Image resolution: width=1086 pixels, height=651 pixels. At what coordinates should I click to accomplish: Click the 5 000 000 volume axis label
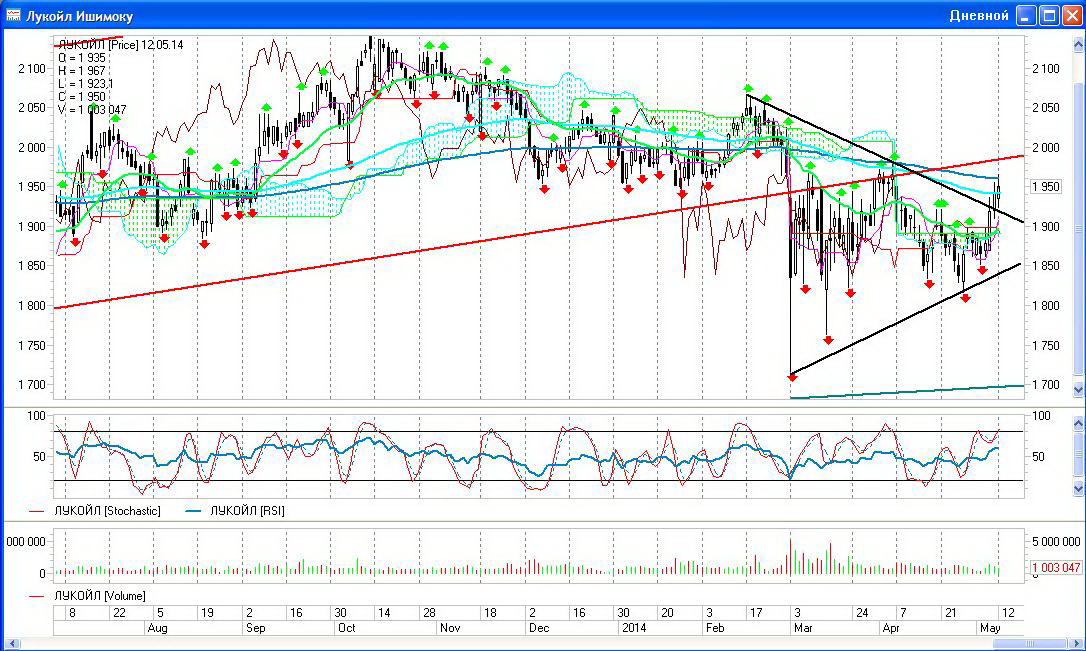pos(1056,542)
